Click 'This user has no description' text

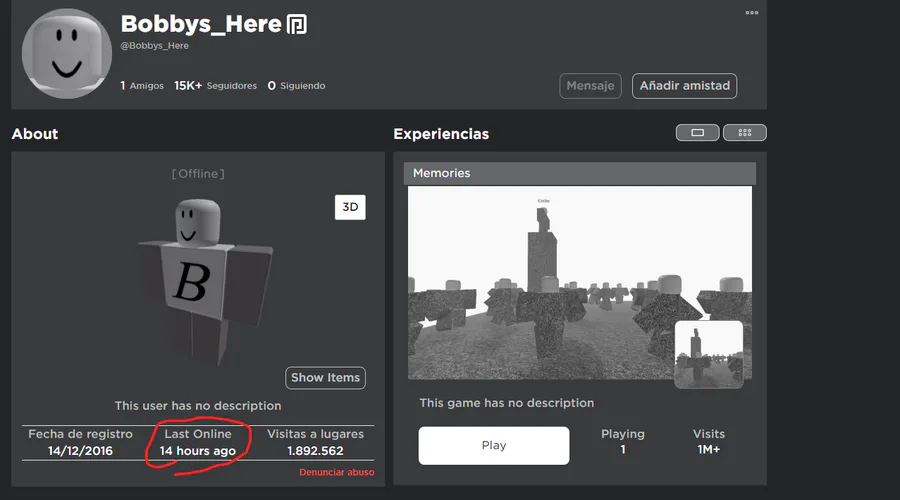tap(198, 406)
